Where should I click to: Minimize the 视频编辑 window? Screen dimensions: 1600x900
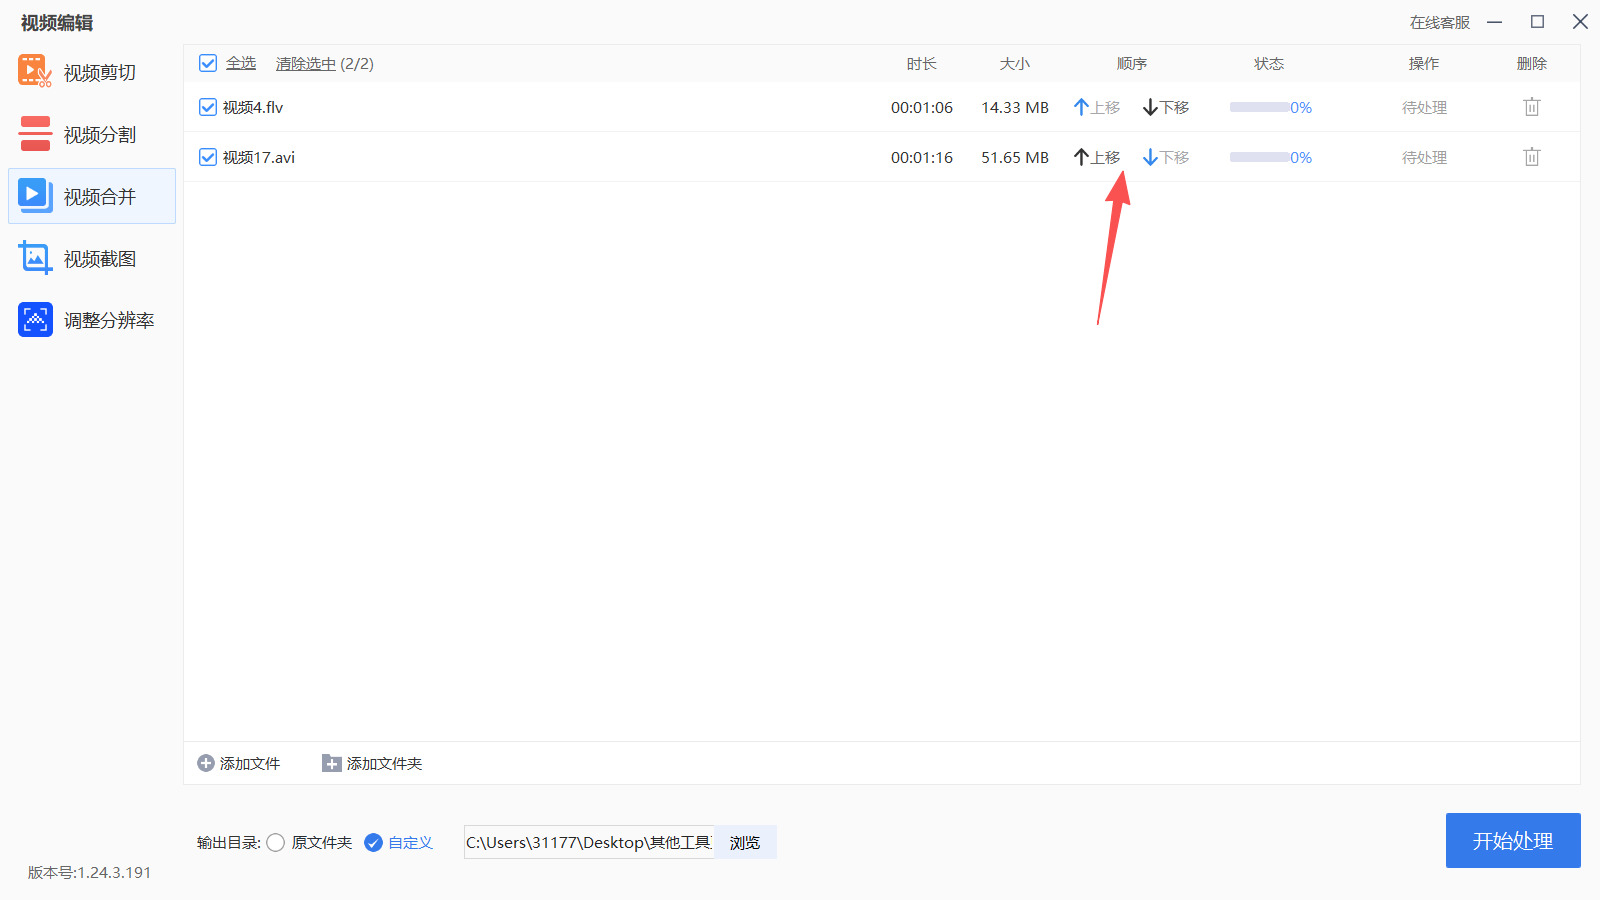pyautogui.click(x=1495, y=22)
